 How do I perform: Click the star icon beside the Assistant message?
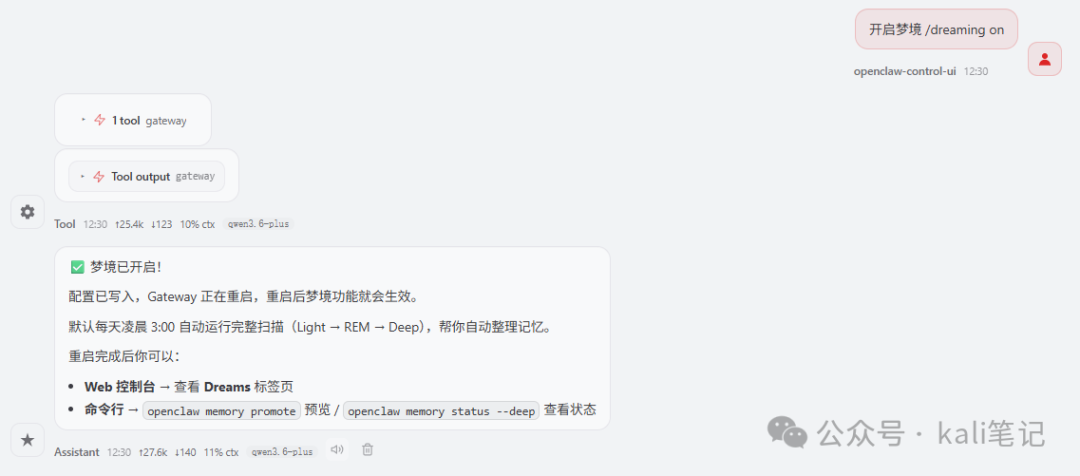pyautogui.click(x=28, y=440)
